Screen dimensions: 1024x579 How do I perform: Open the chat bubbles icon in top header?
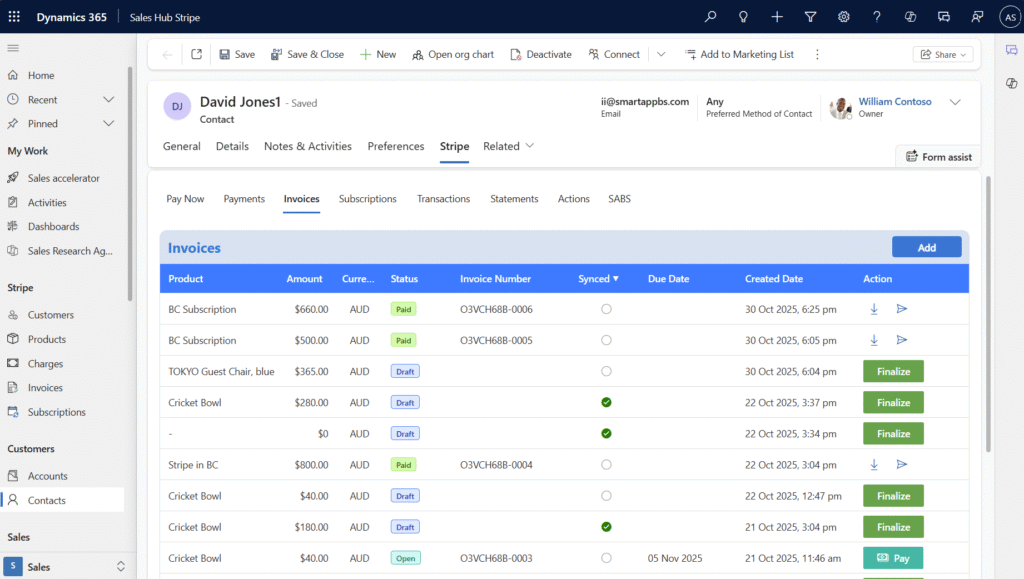pos(944,17)
